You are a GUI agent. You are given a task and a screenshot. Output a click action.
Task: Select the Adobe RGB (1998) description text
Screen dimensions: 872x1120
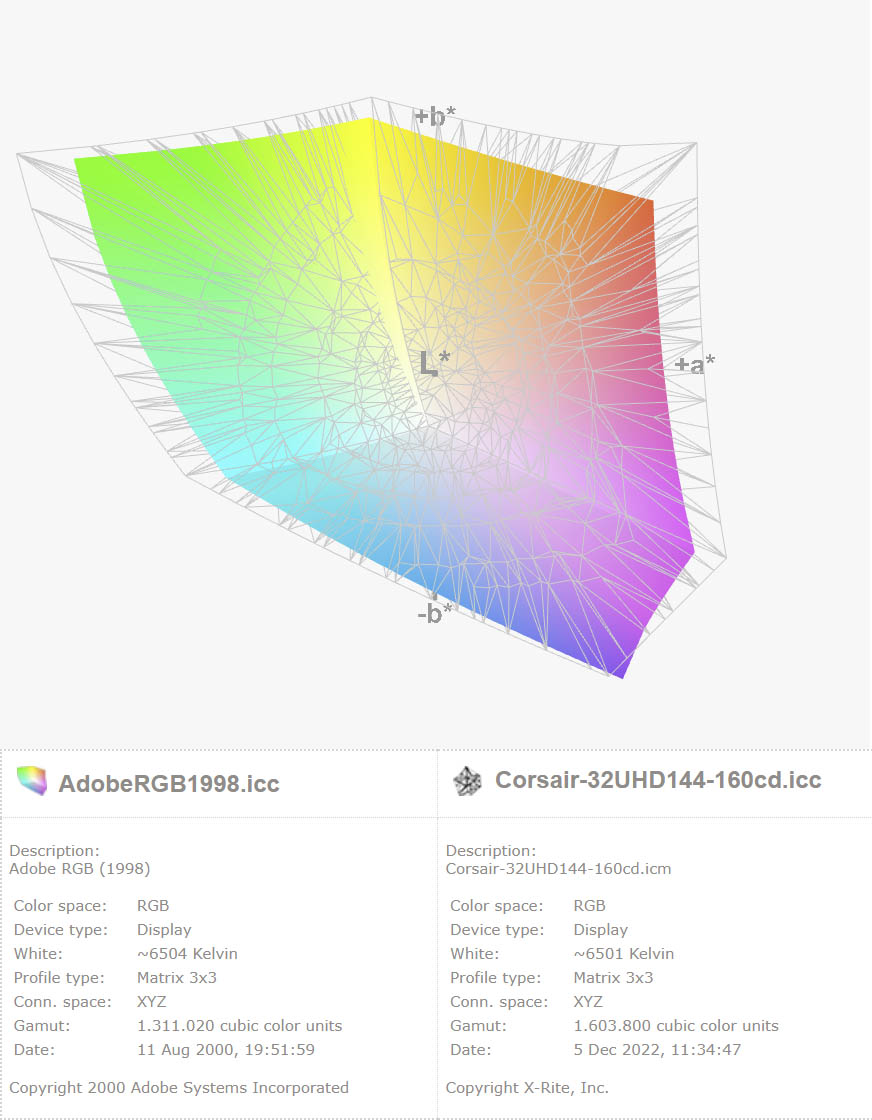(80, 868)
